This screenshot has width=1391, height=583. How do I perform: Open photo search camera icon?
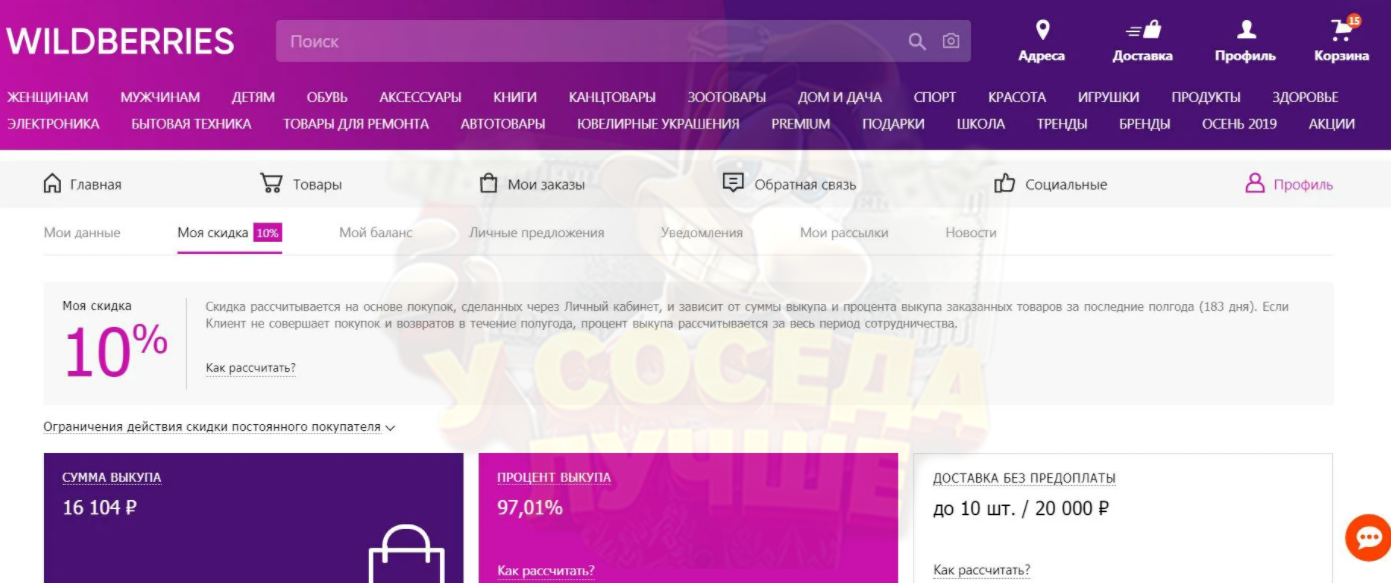[951, 41]
